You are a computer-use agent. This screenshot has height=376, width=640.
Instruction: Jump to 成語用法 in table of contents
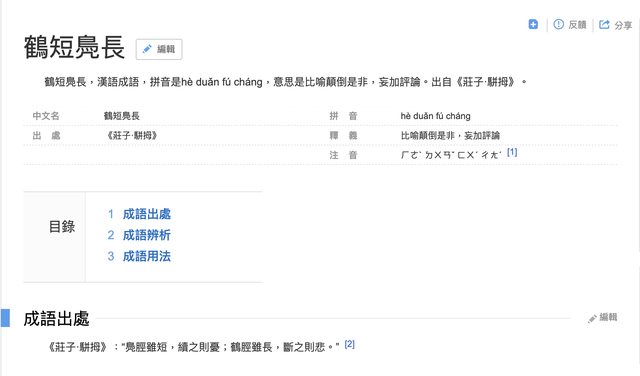pos(147,256)
